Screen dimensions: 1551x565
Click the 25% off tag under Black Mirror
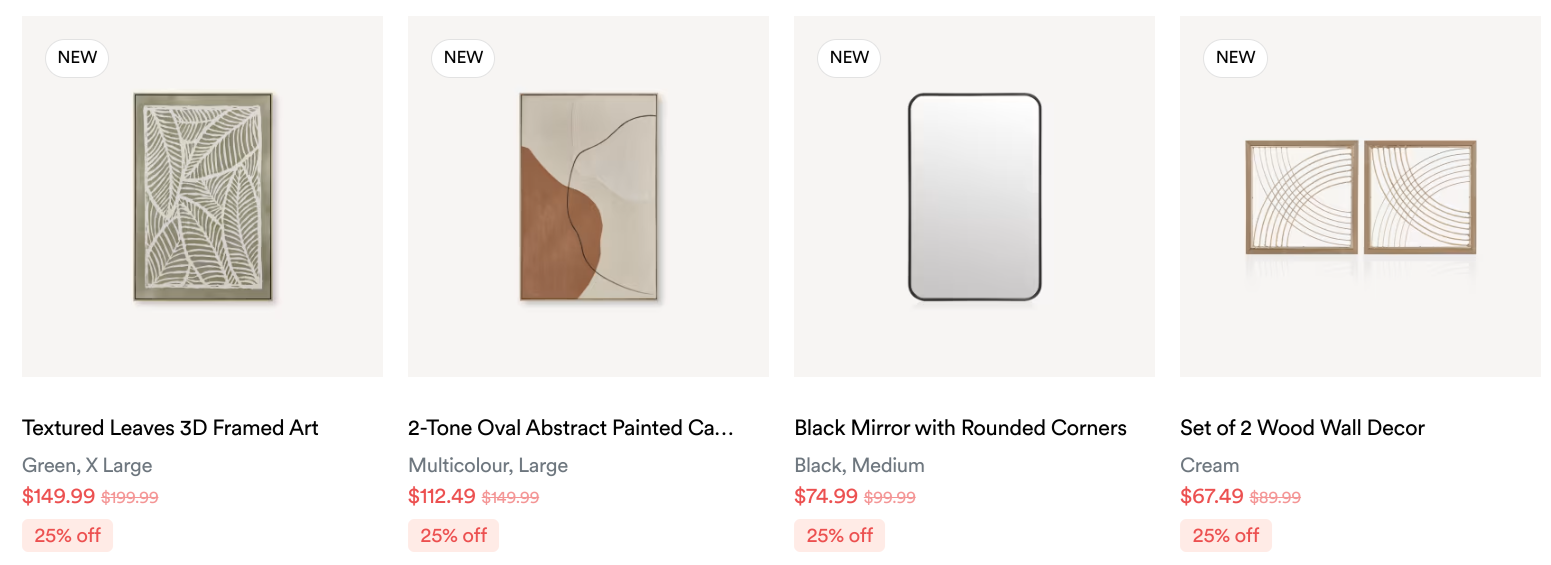[839, 535]
